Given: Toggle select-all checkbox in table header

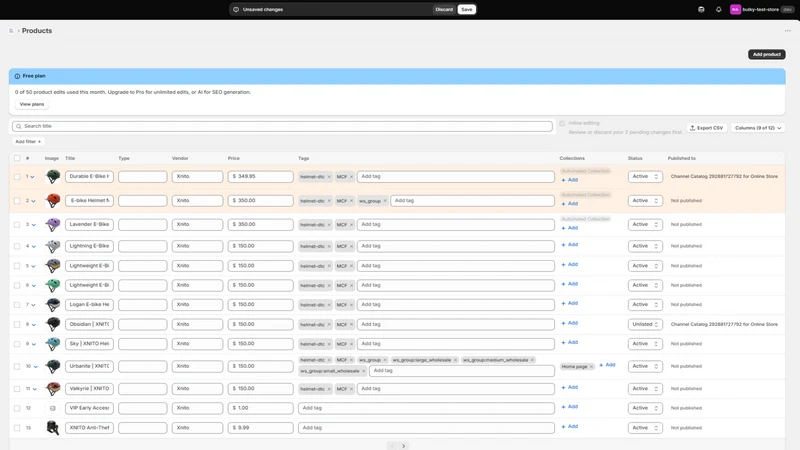Looking at the screenshot, I should pyautogui.click(x=17, y=158).
